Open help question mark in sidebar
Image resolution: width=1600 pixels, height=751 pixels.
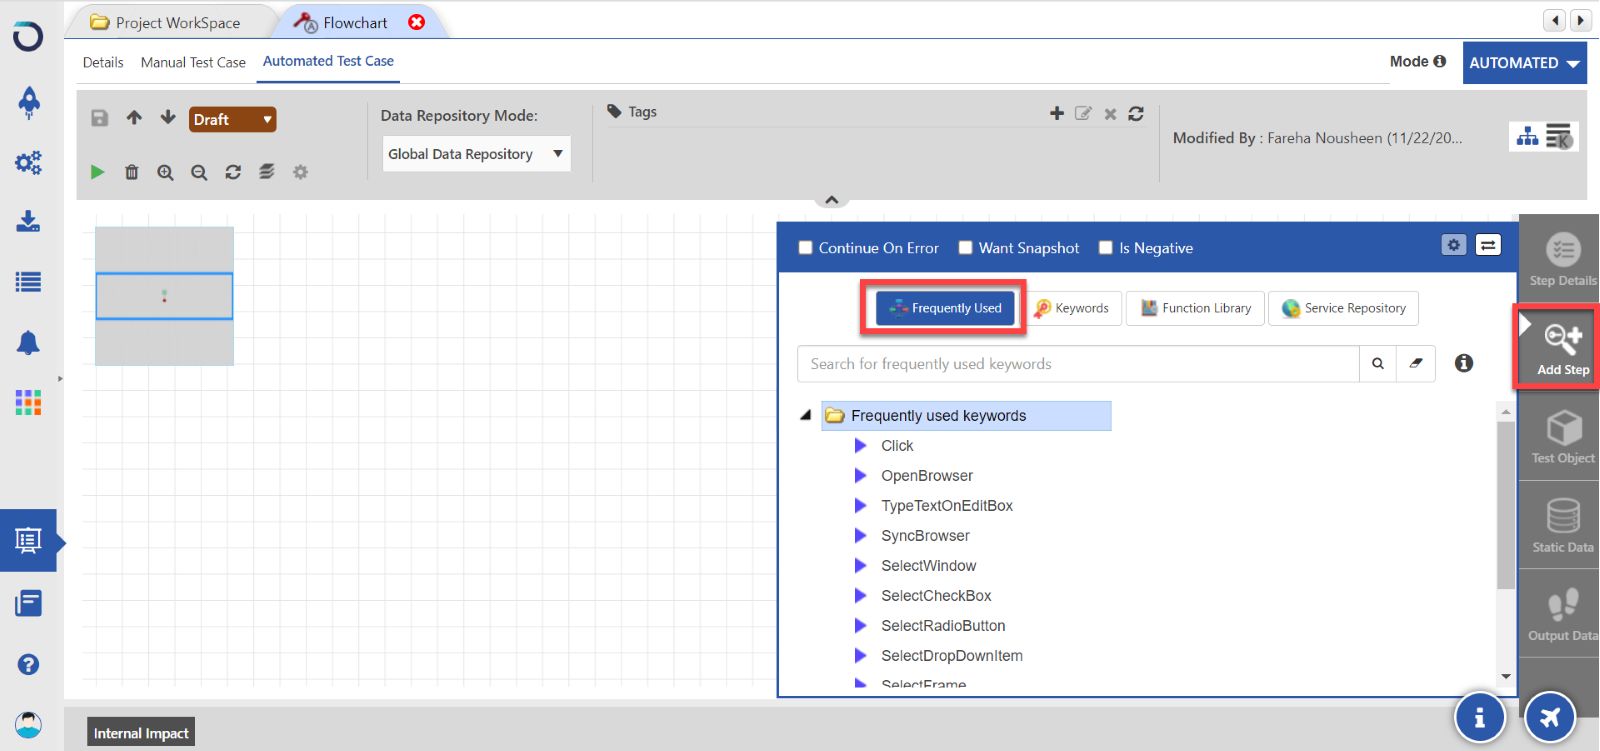point(28,664)
